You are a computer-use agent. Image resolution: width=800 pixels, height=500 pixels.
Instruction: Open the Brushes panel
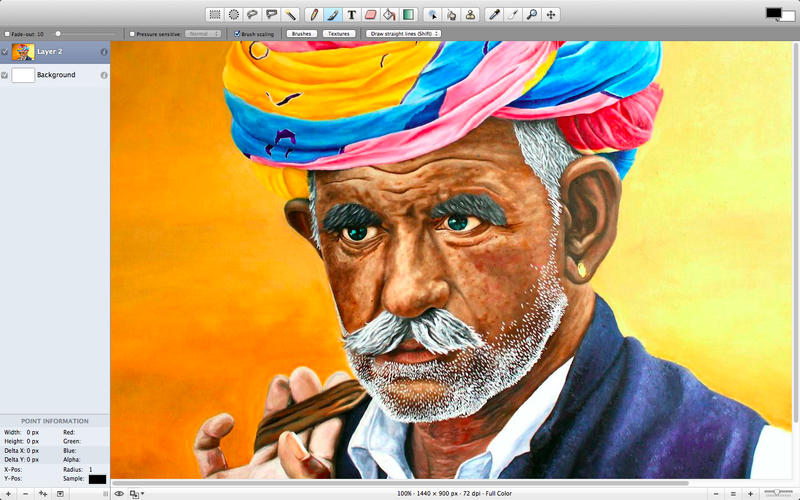point(302,34)
